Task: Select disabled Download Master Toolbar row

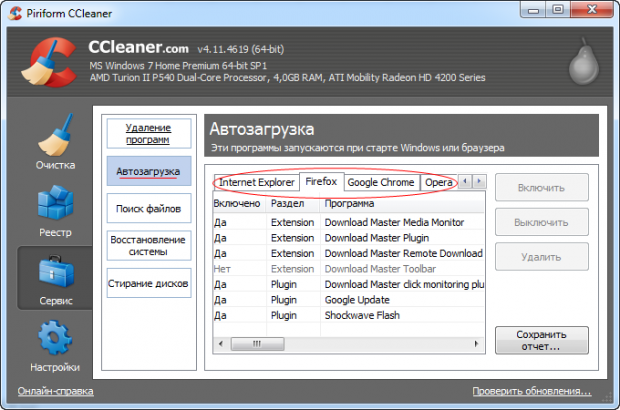Action: click(348, 269)
